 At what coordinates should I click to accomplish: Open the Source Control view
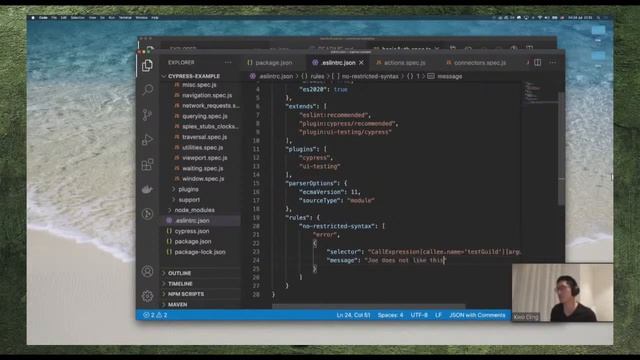coord(147,115)
